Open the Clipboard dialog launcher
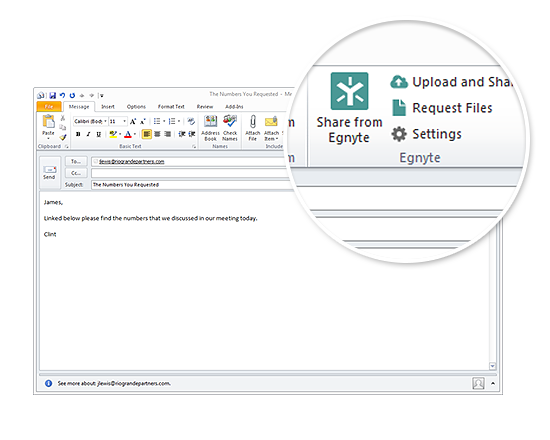 coord(66,146)
